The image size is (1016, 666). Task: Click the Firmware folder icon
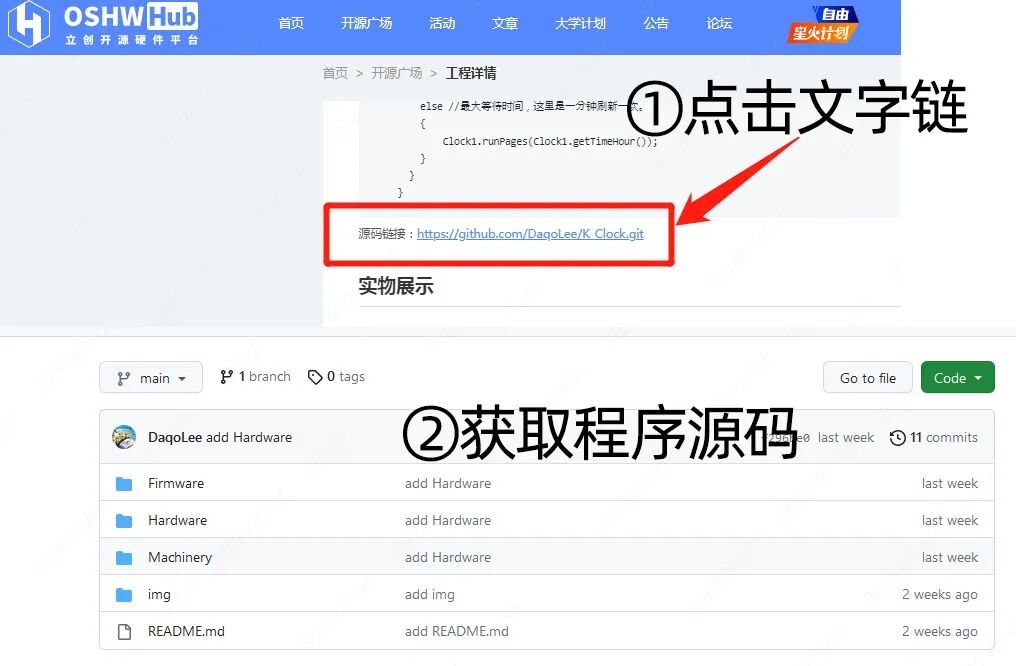click(x=124, y=484)
